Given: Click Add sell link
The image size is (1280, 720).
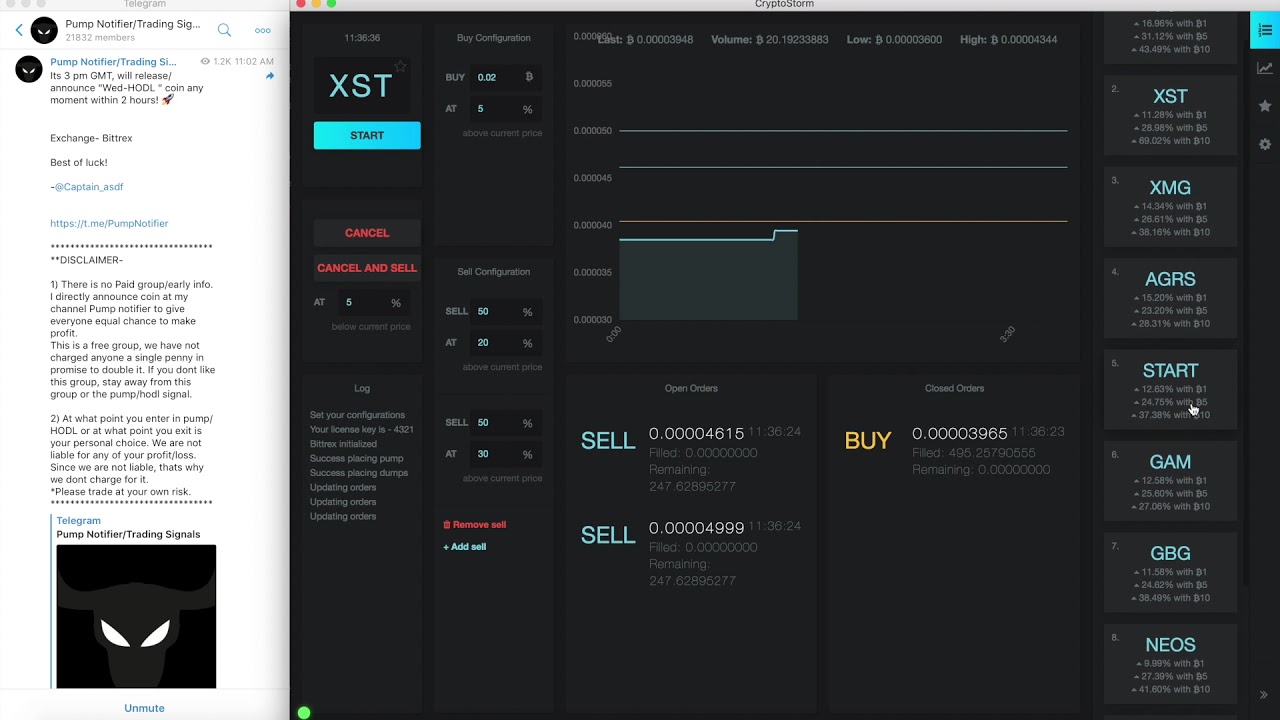Looking at the screenshot, I should coord(465,546).
